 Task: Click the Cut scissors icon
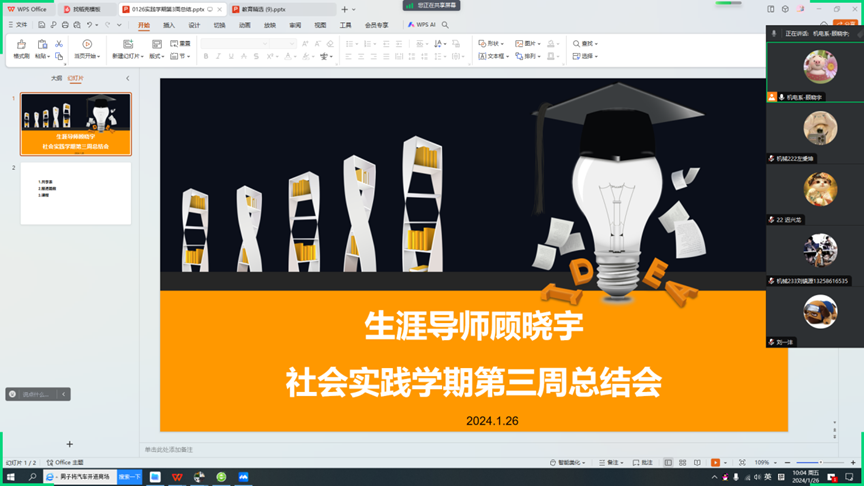pos(59,44)
